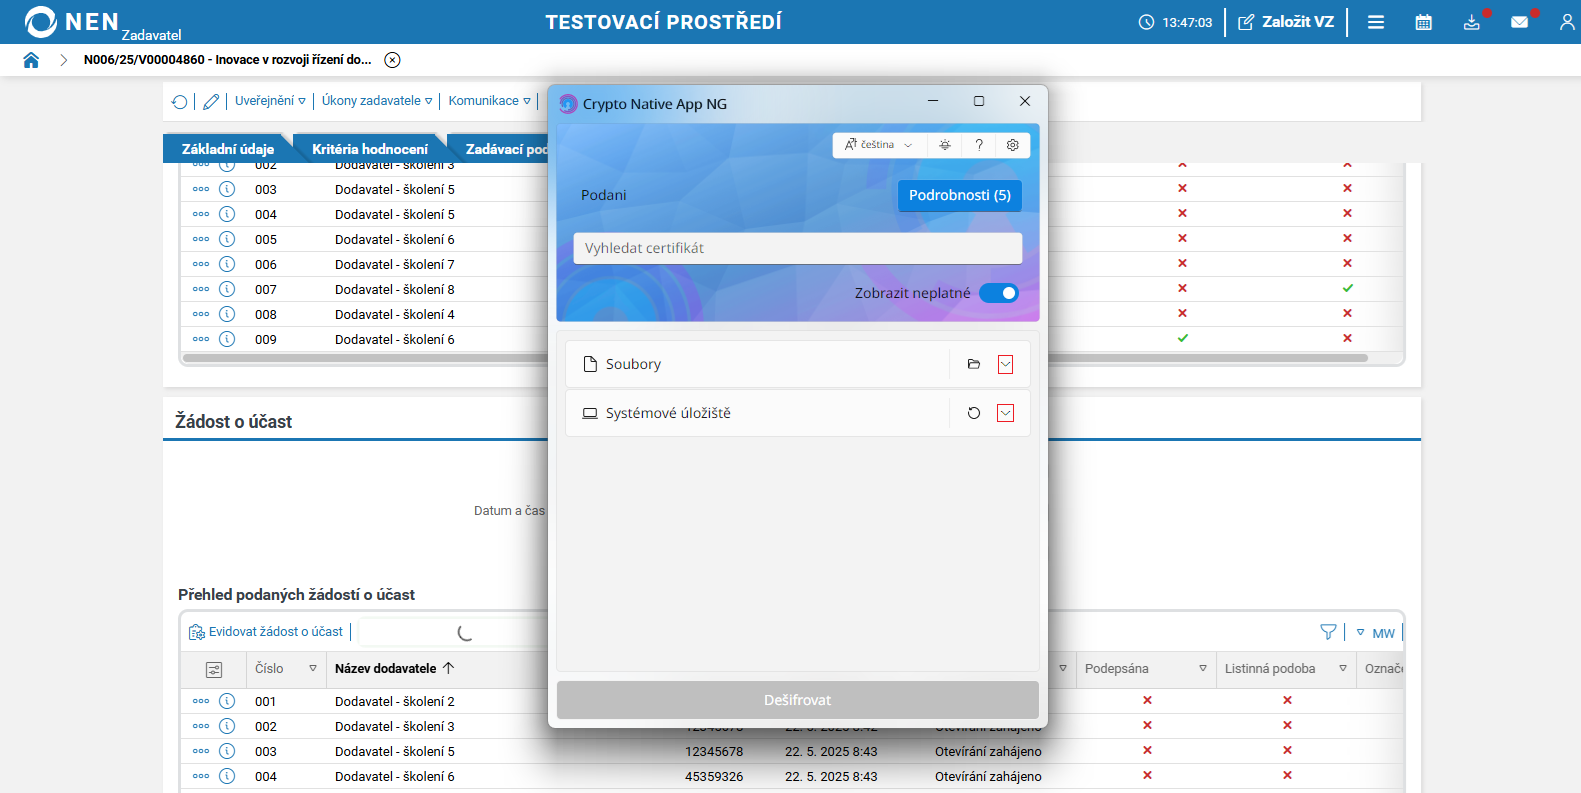Viewport: 1581px width, 793px height.
Task: Expand the Soubory section chevron
Action: tap(1006, 364)
